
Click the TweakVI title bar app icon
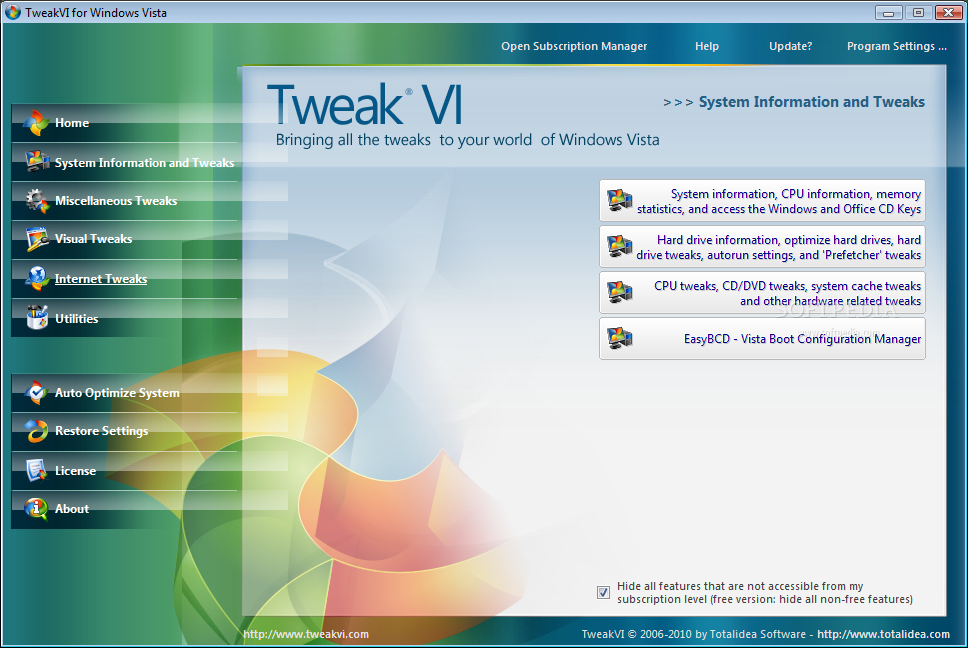[12, 12]
